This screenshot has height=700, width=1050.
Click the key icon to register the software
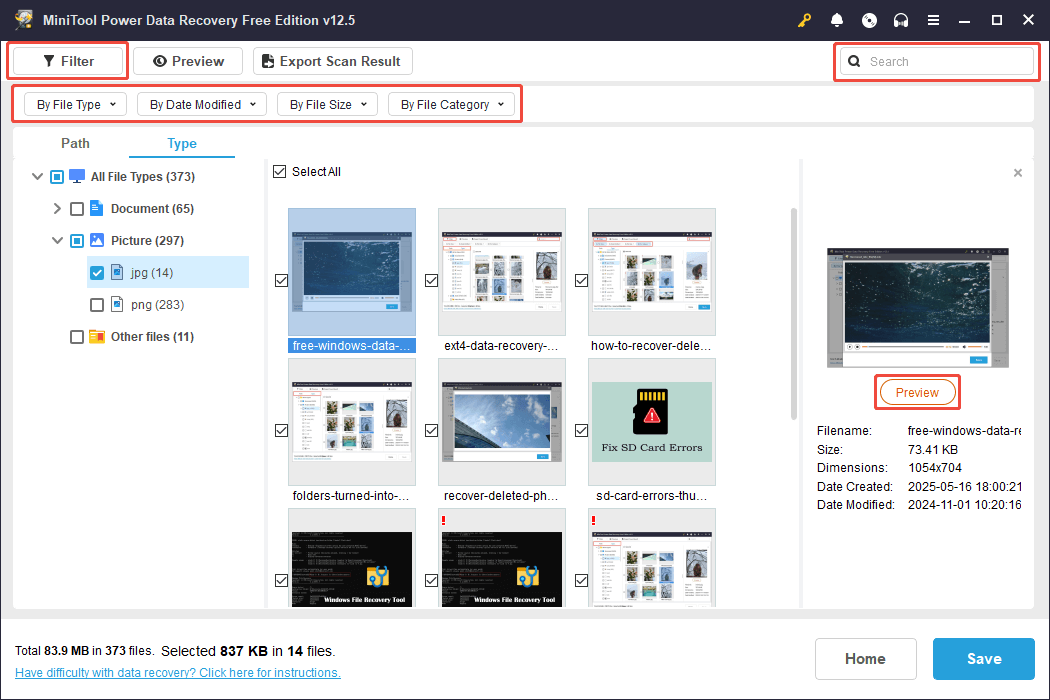804,19
